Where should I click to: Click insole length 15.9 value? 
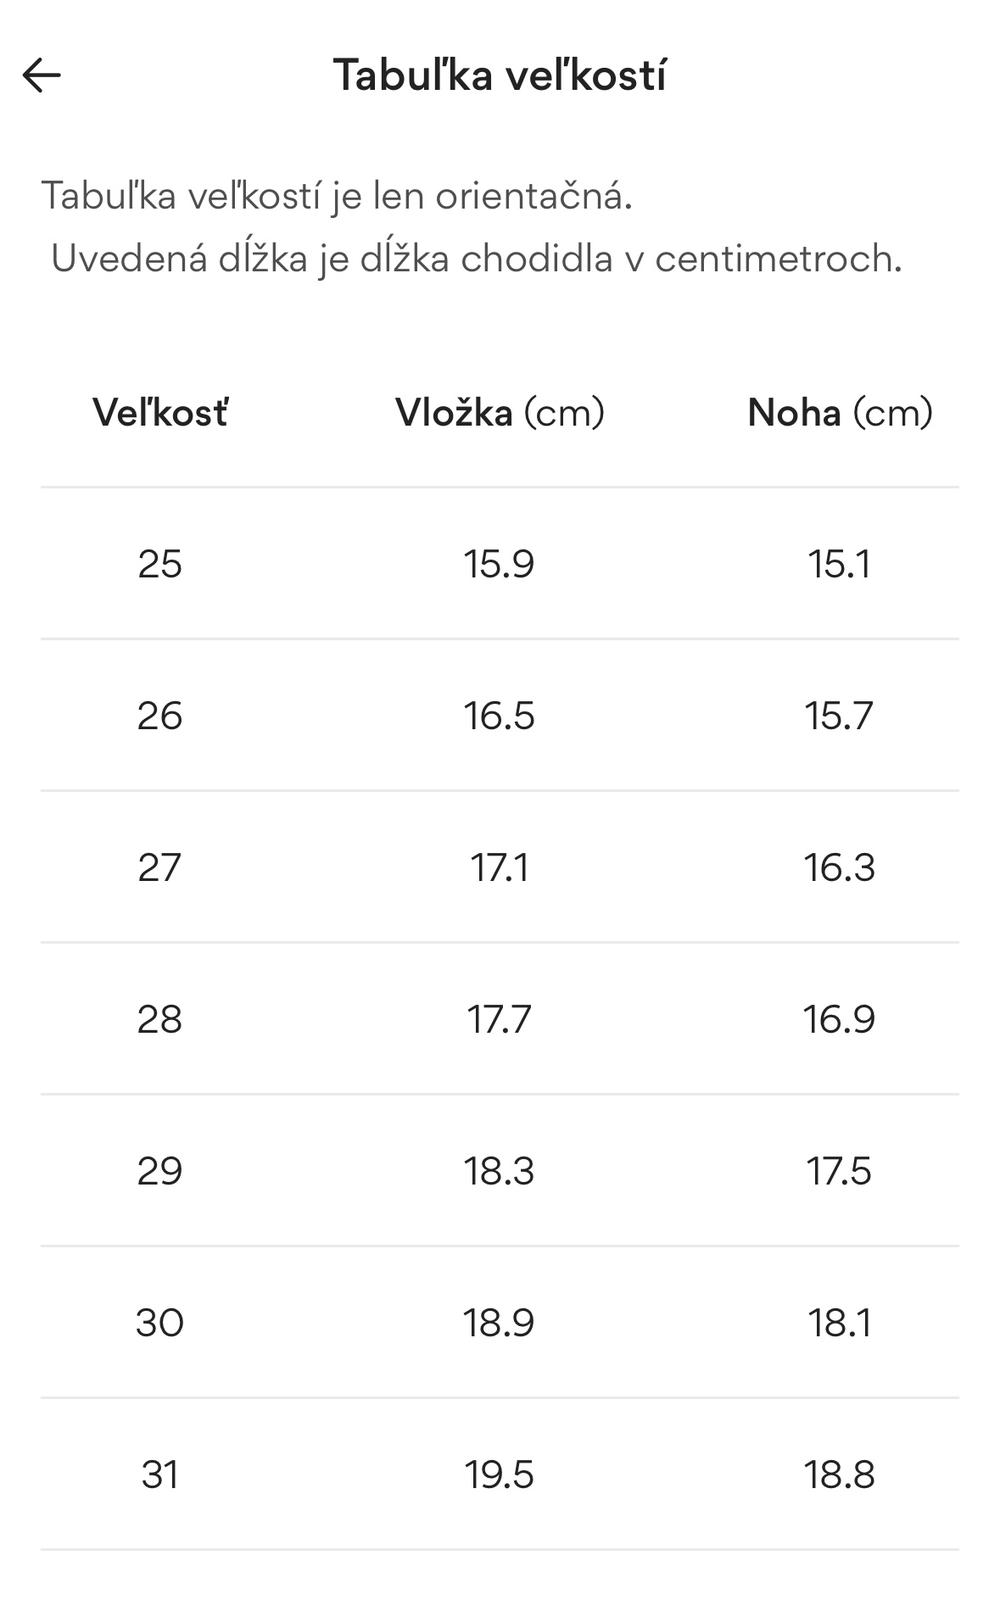coord(499,564)
